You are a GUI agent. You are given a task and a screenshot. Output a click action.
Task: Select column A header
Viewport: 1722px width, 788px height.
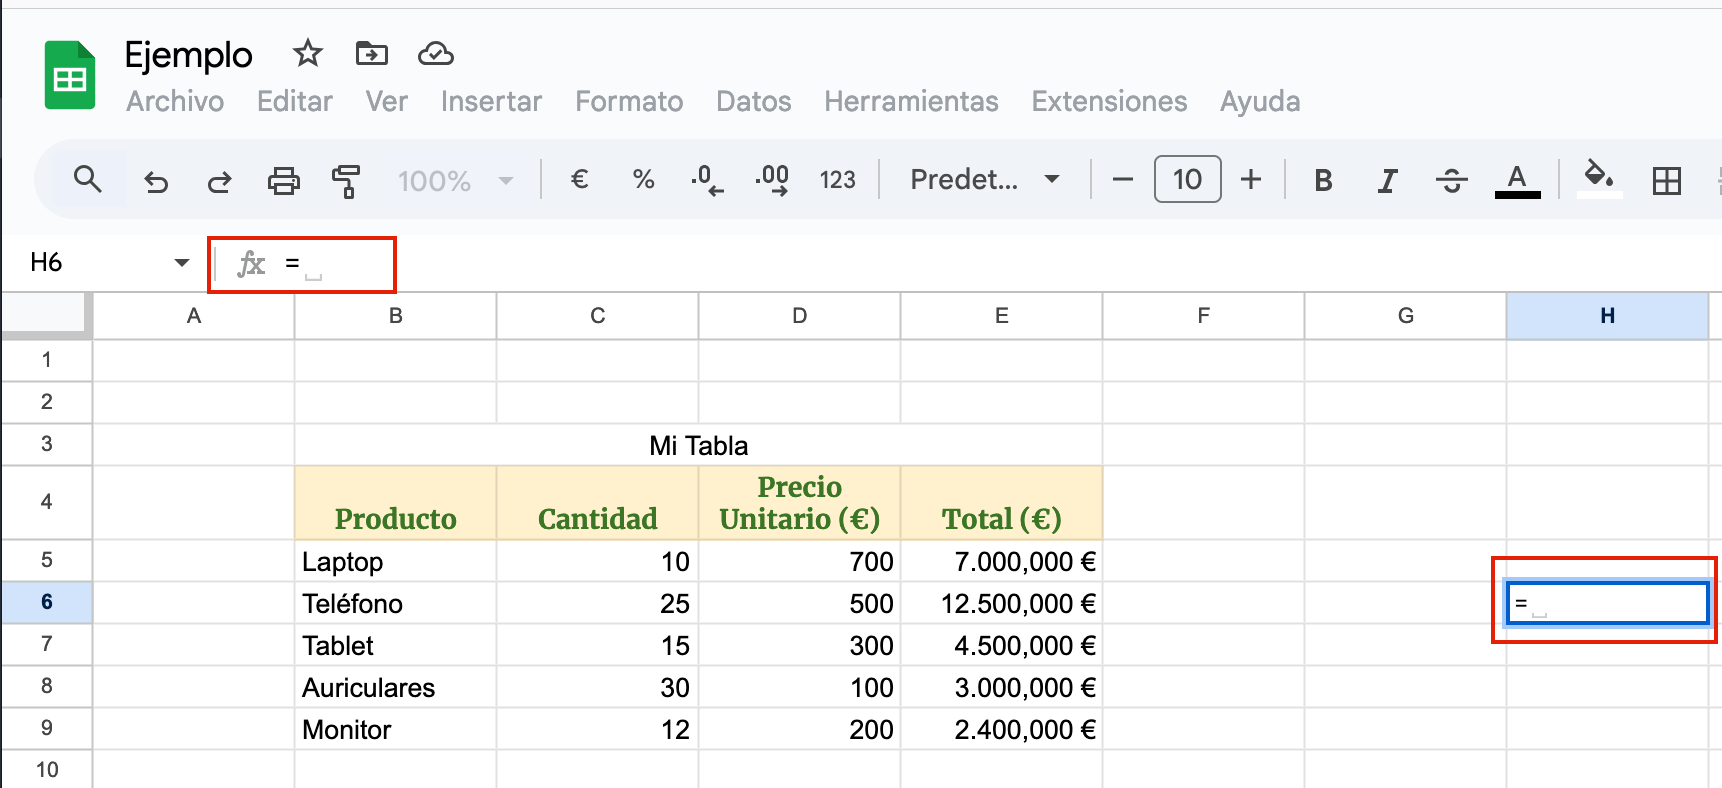[194, 316]
